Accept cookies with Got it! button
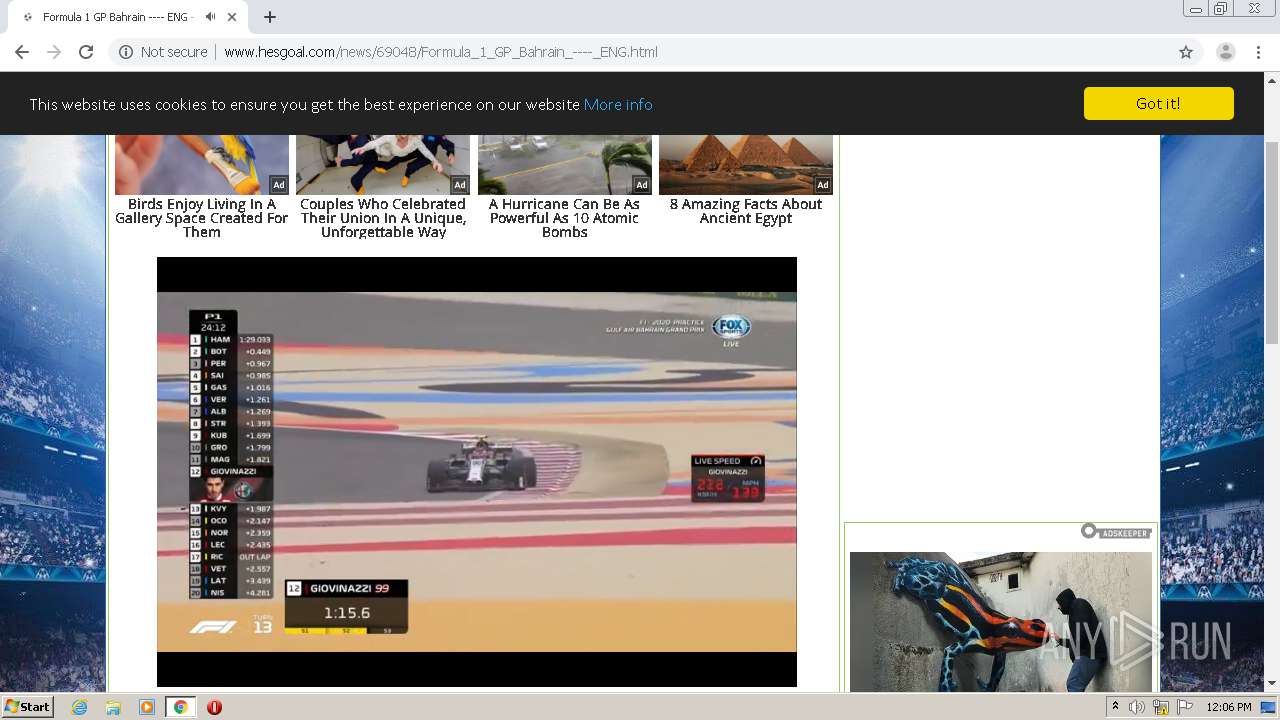The width and height of the screenshot is (1280, 720). coord(1158,103)
